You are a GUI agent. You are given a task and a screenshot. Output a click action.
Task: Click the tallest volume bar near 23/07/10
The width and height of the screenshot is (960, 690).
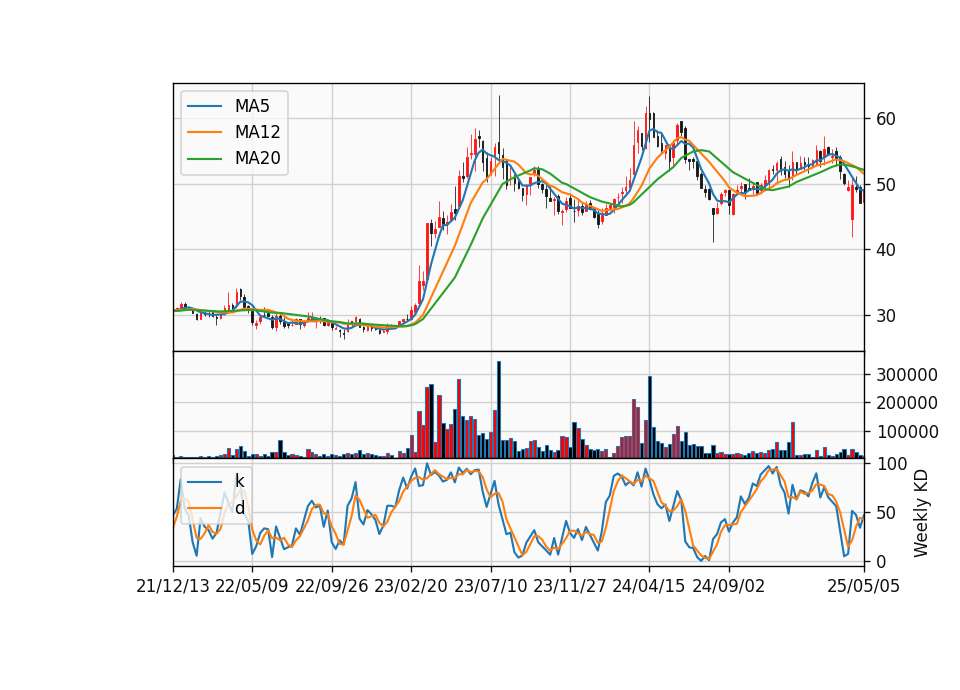tap(499, 410)
